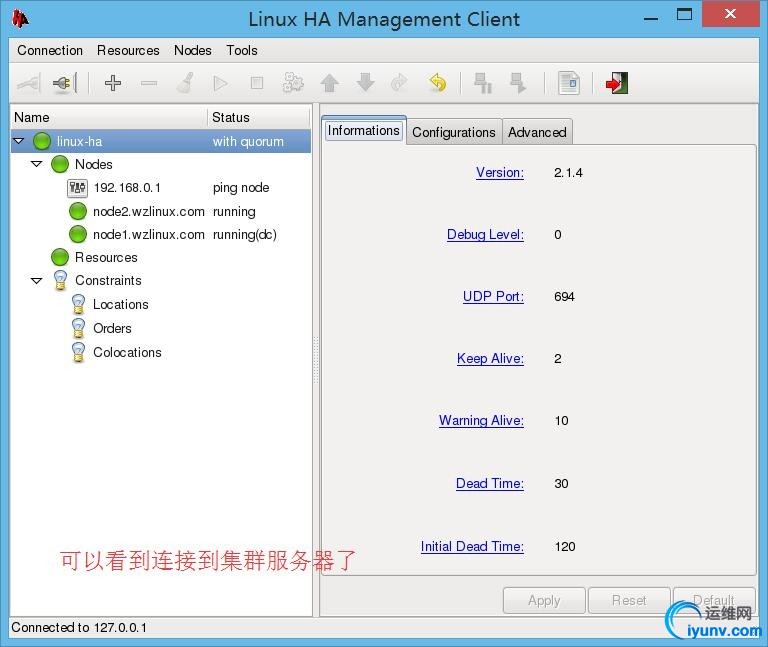This screenshot has height=647, width=768.
Task: Click the Debug Level link
Action: (485, 235)
